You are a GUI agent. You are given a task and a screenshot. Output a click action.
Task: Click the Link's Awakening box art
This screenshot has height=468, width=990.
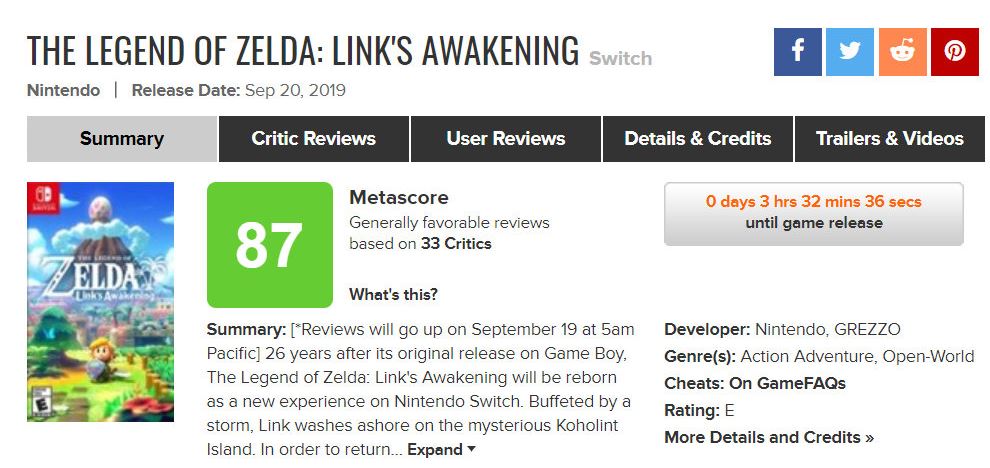click(100, 301)
